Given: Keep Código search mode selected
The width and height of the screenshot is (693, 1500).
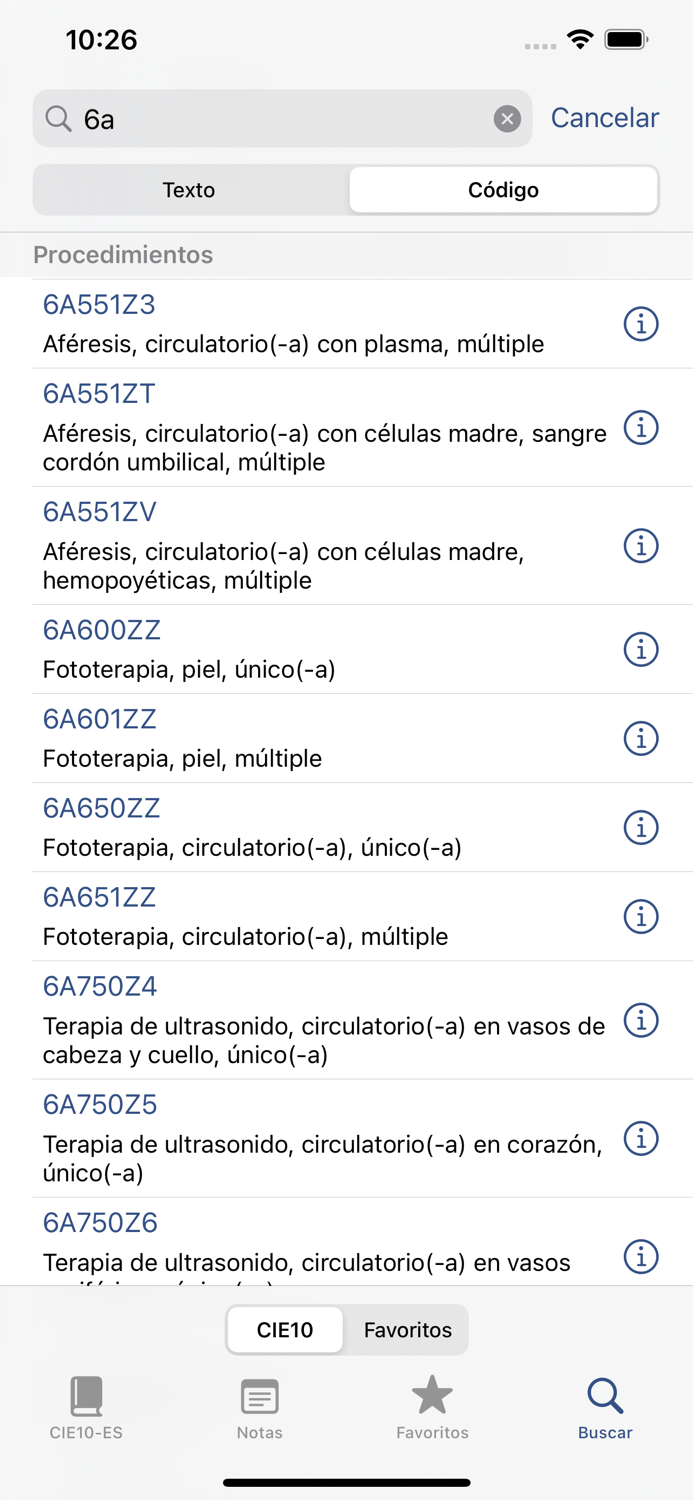Looking at the screenshot, I should tap(503, 189).
